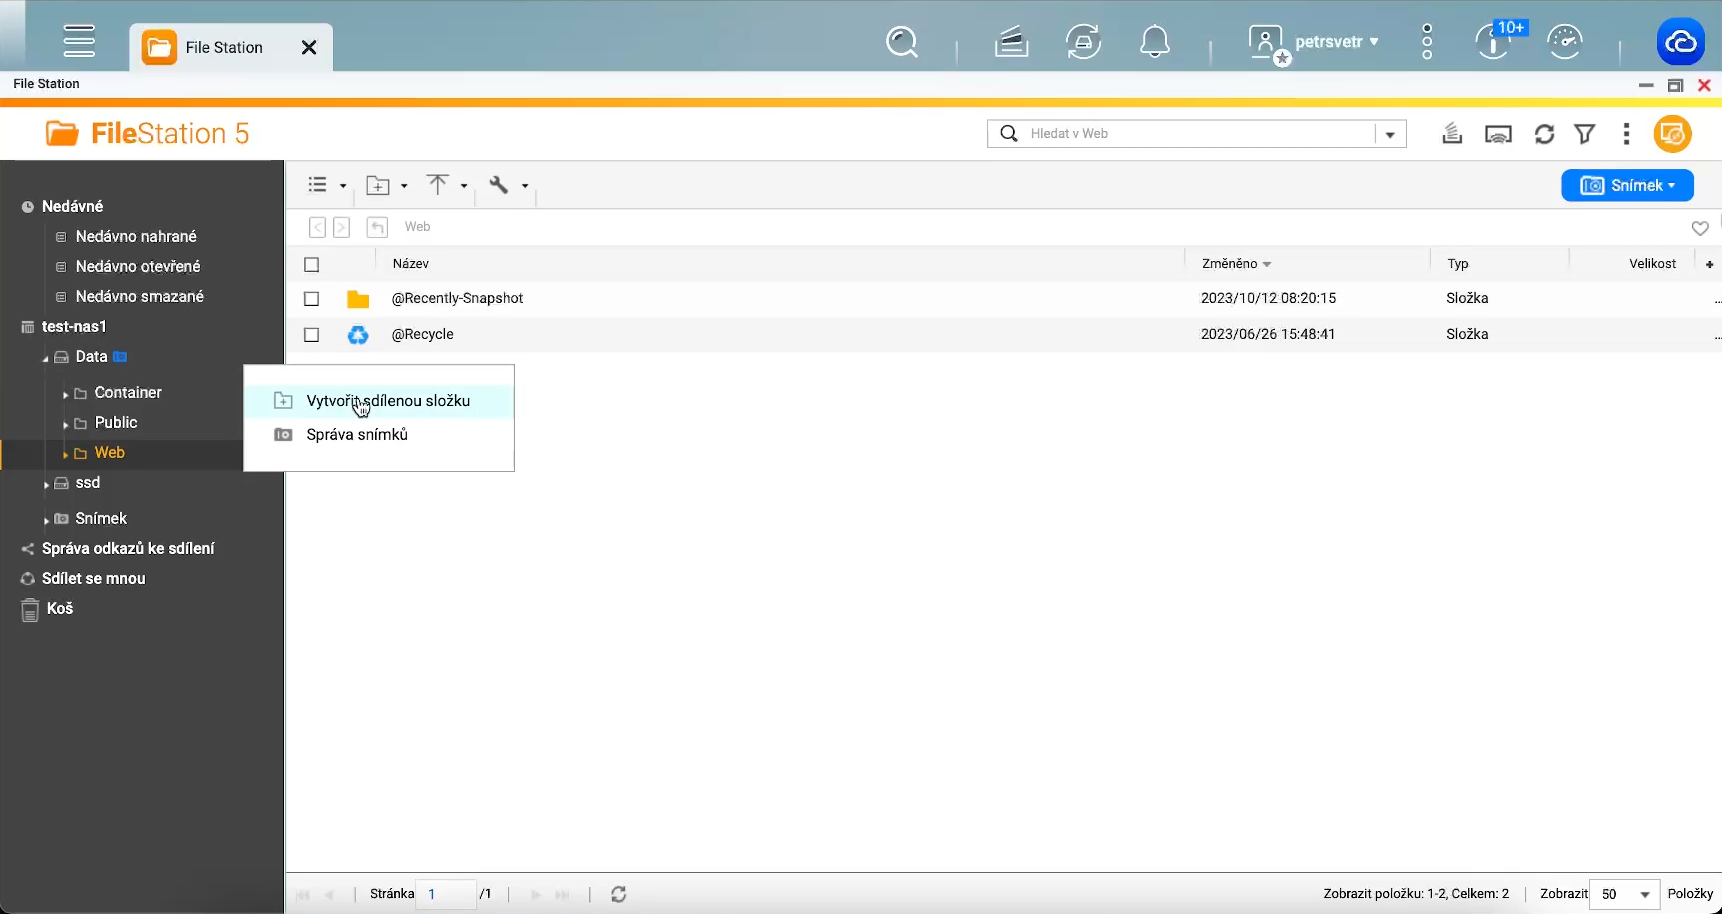Open search scope dropdown beside Hledat v Web
Image resolution: width=1722 pixels, height=914 pixels.
[x=1390, y=133]
